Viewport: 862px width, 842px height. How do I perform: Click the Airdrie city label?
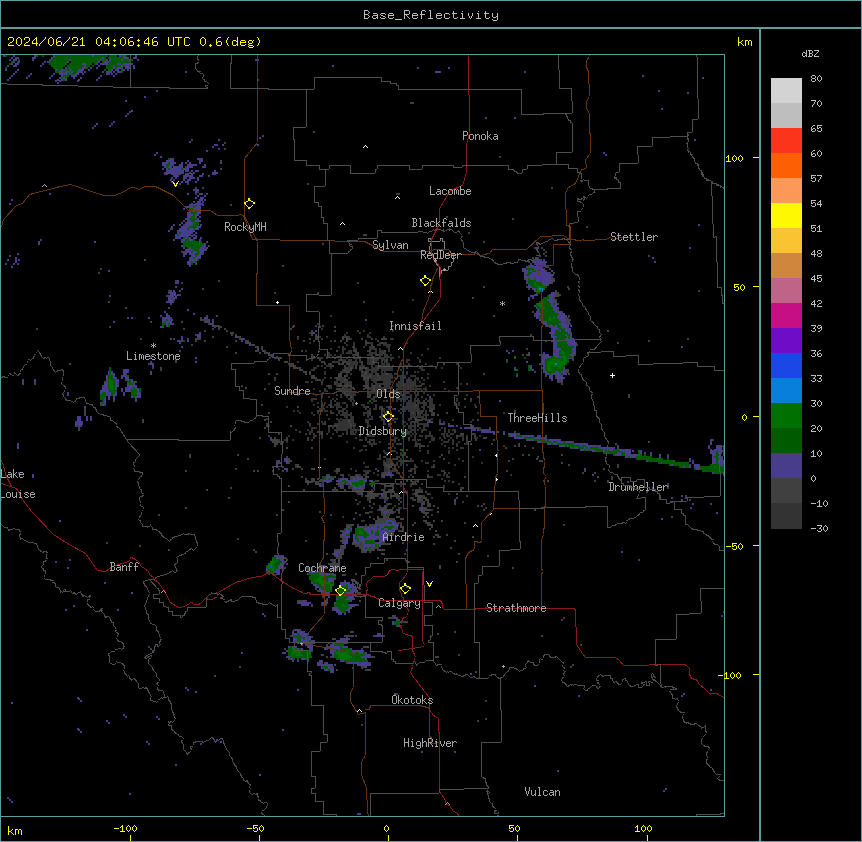(x=404, y=537)
